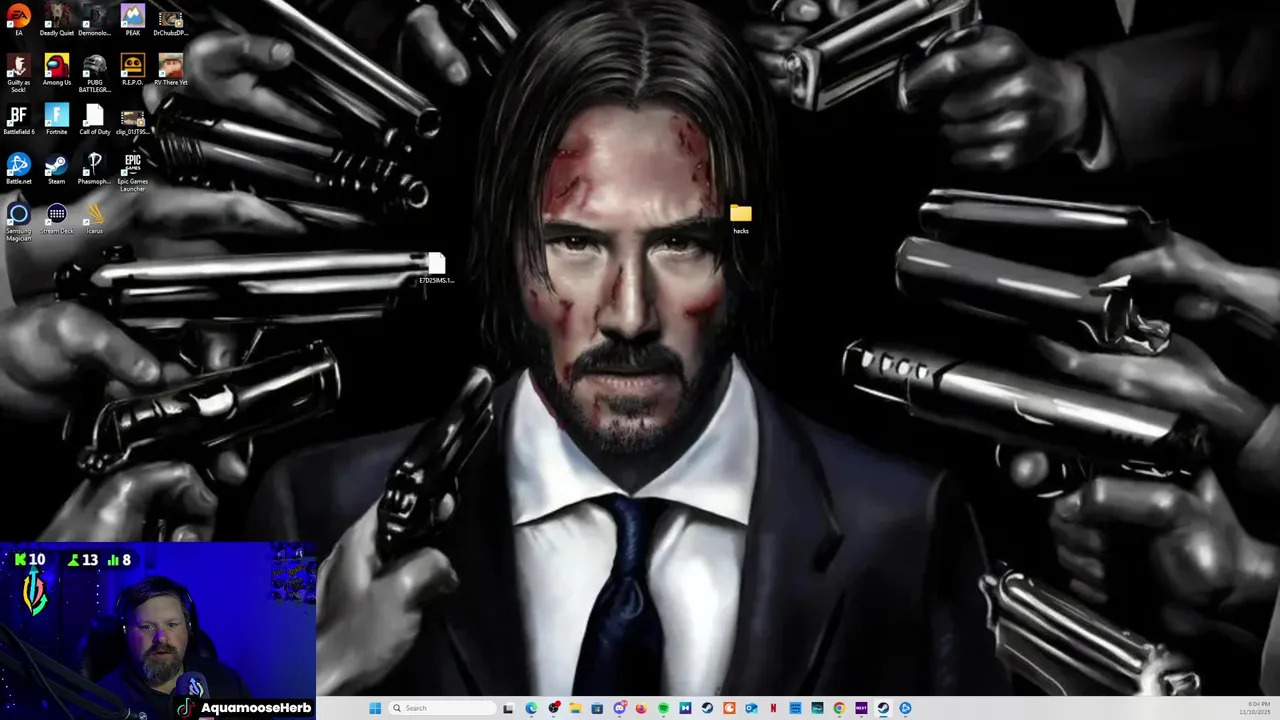Open Microsoft Edge from the taskbar
The image size is (1280, 720).
coord(531,708)
